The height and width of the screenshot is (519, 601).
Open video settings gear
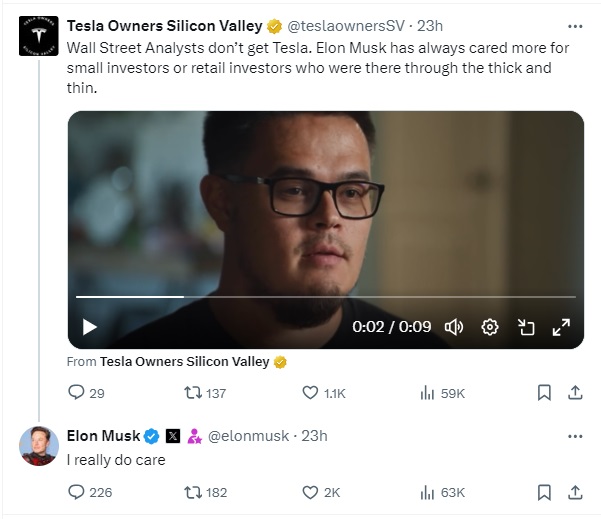tap(489, 326)
